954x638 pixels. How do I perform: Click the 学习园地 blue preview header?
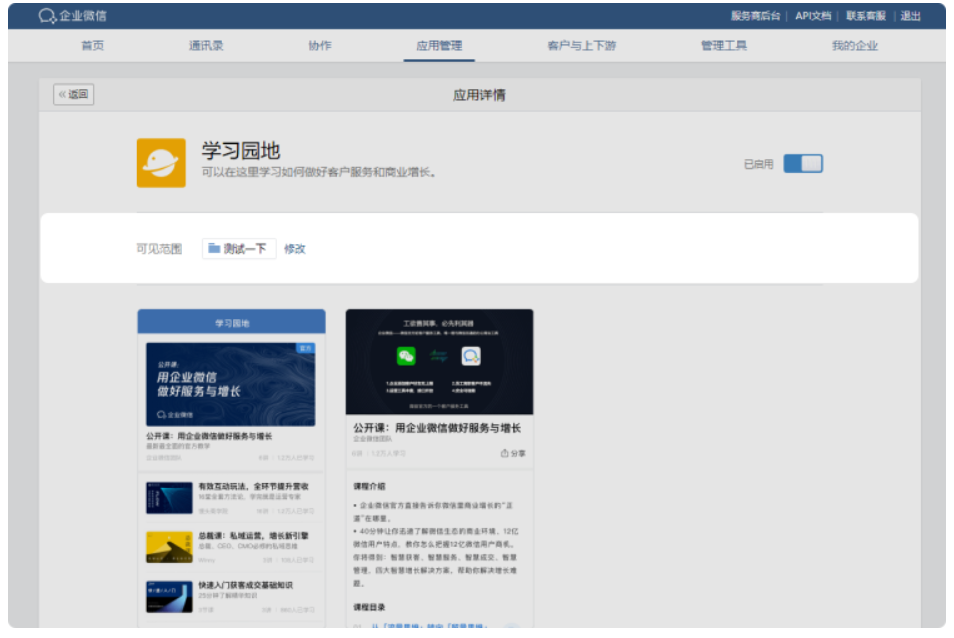231,322
